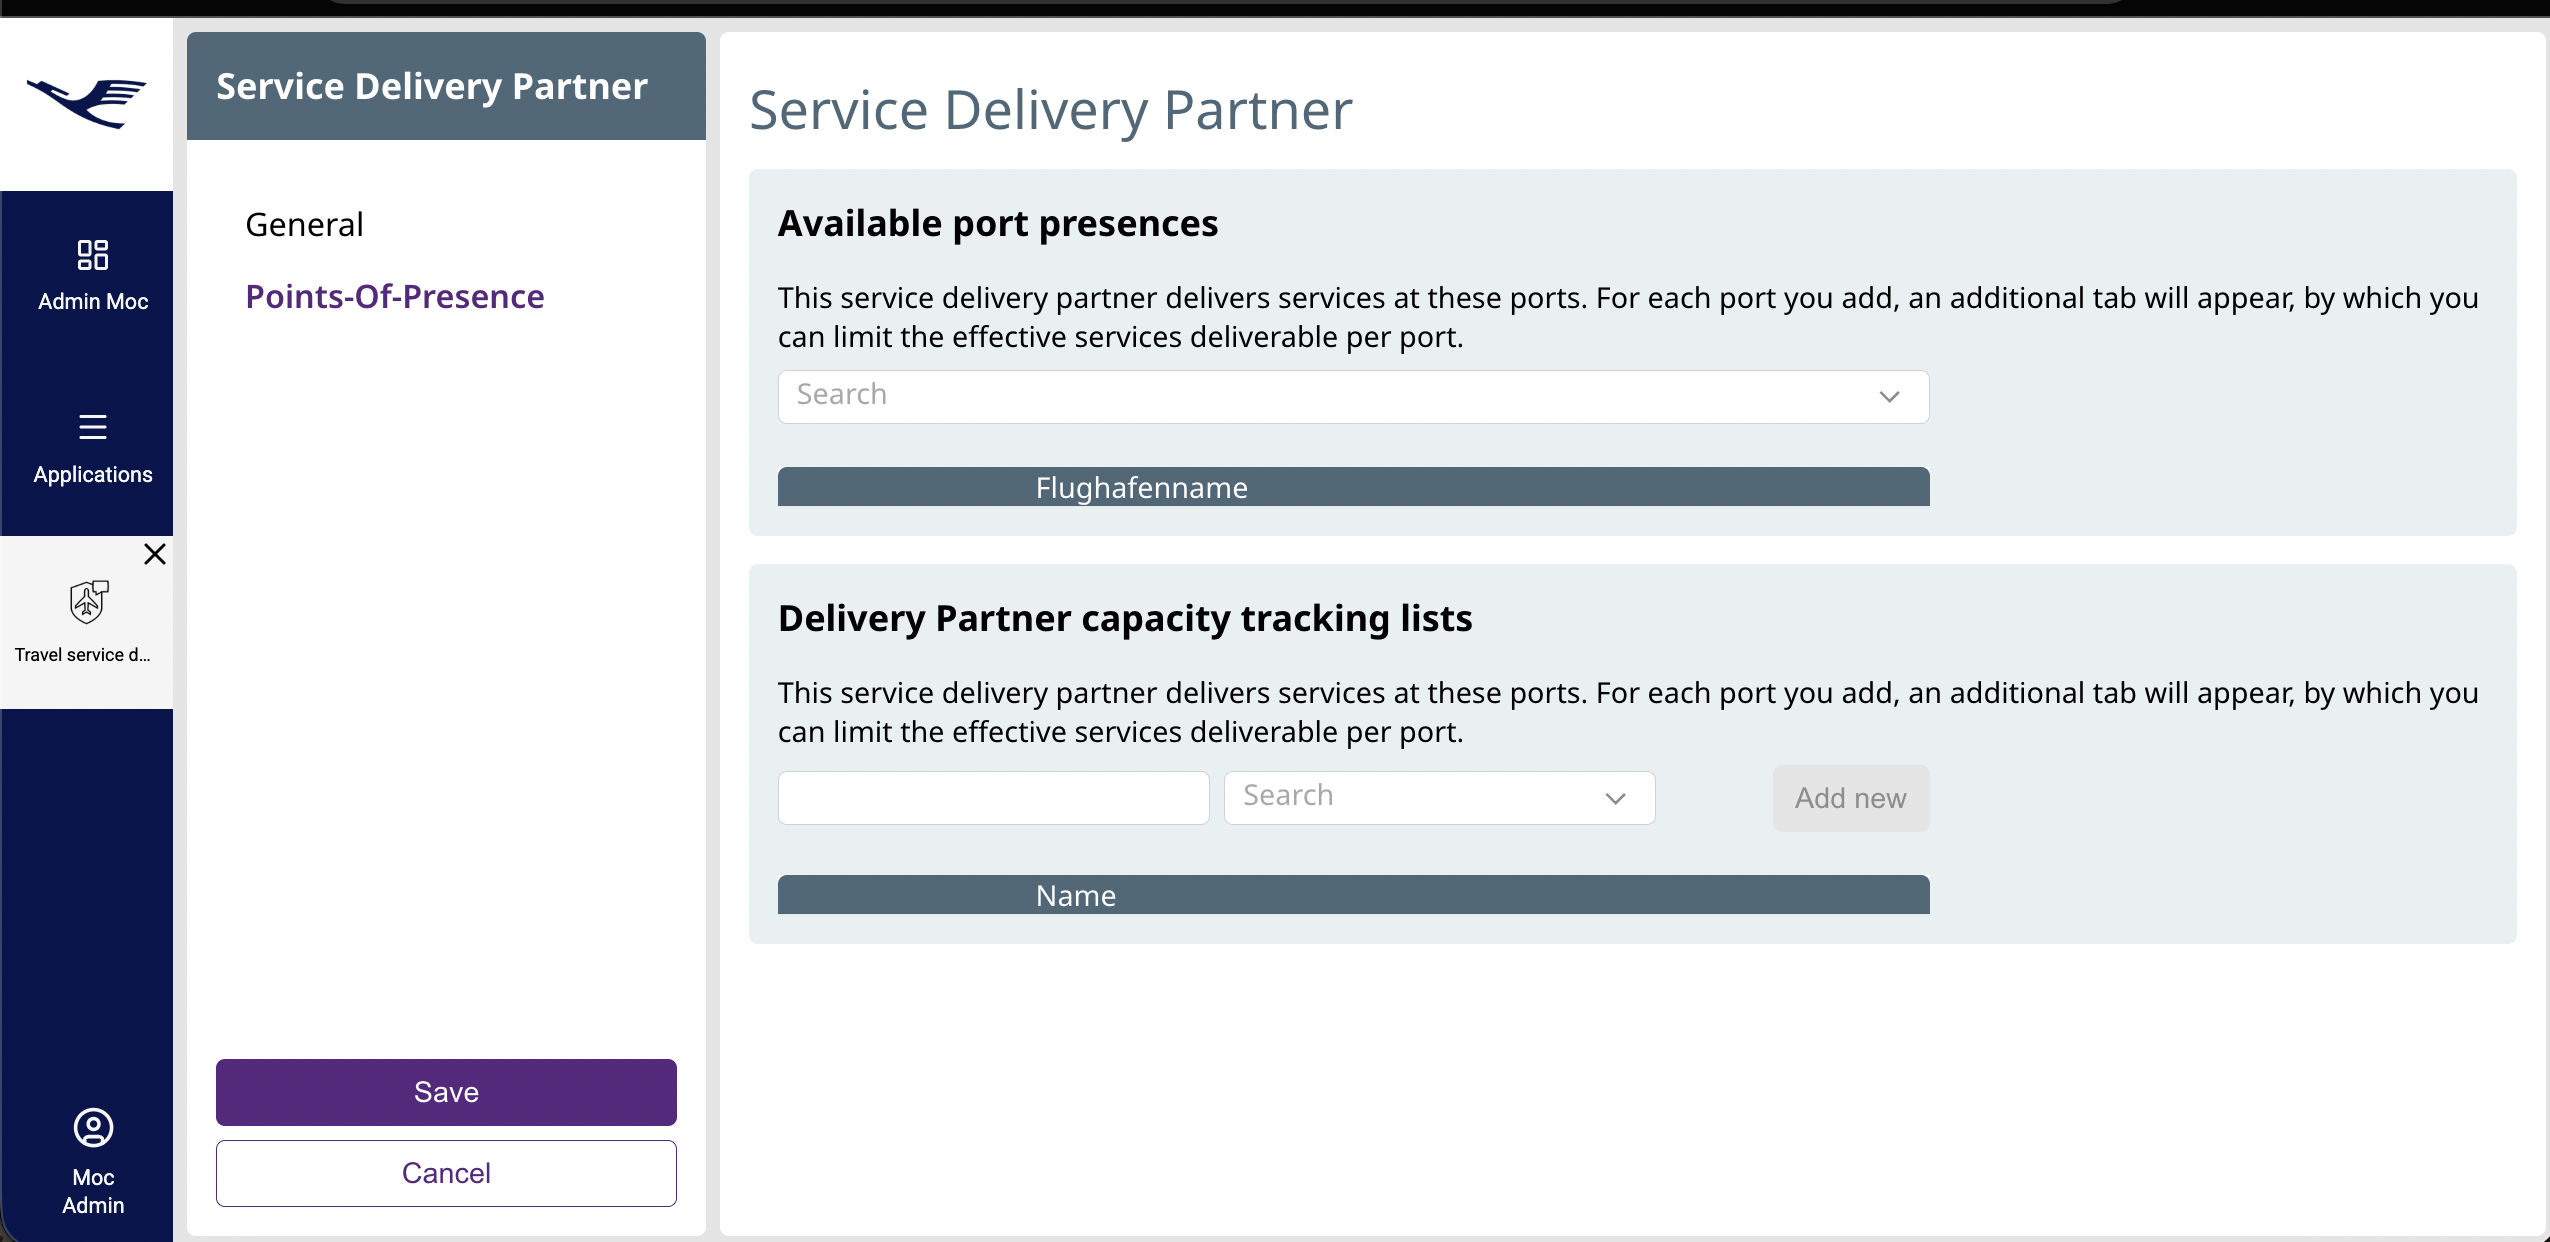This screenshot has width=2550, height=1242.
Task: Open Moc Admin user profile icon
Action: [93, 1128]
